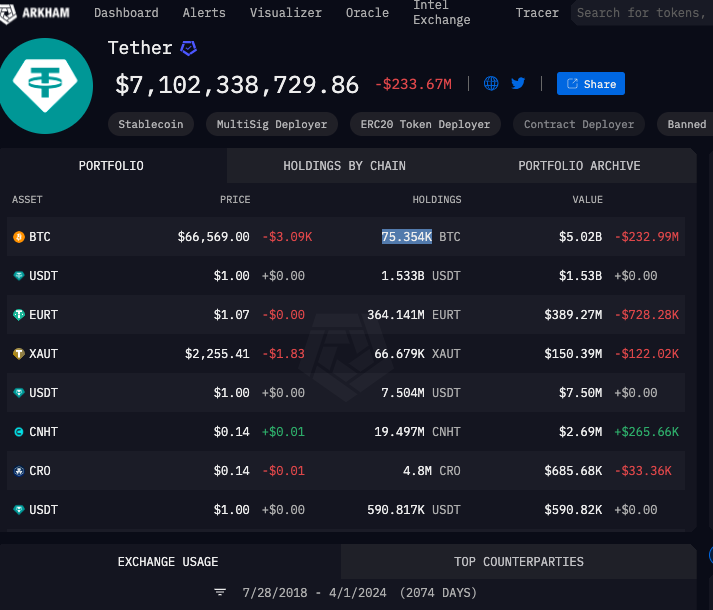Sort by the PRICE column header
Viewport: 713px width, 610px height.
235,200
